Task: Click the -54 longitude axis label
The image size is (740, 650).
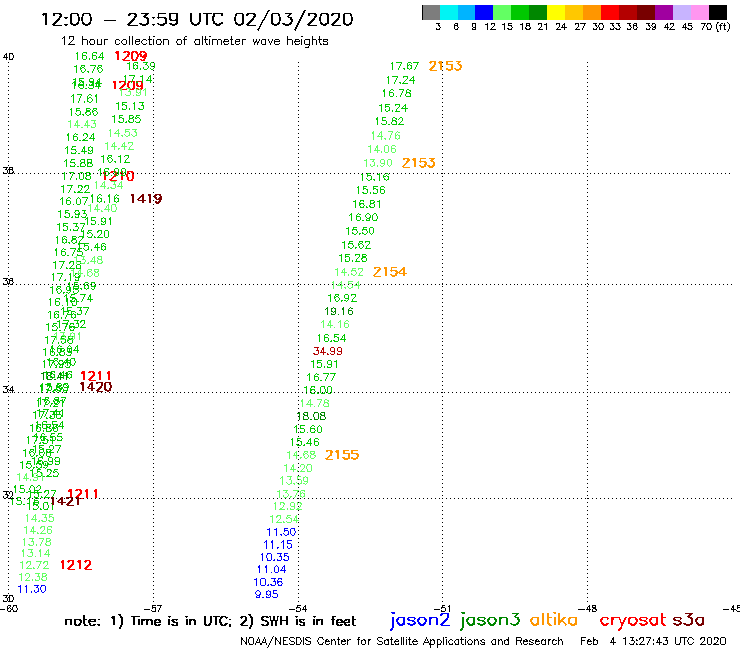Action: coord(298,609)
